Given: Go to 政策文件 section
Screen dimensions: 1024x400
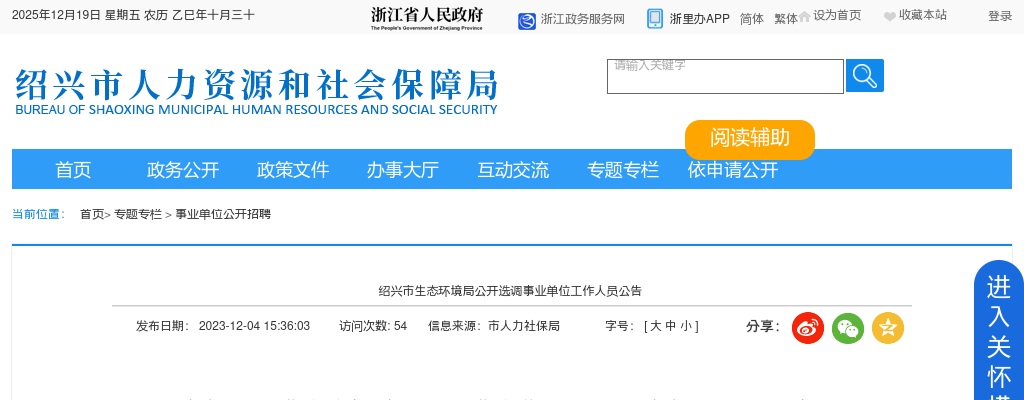Looking at the screenshot, I should click(293, 170).
